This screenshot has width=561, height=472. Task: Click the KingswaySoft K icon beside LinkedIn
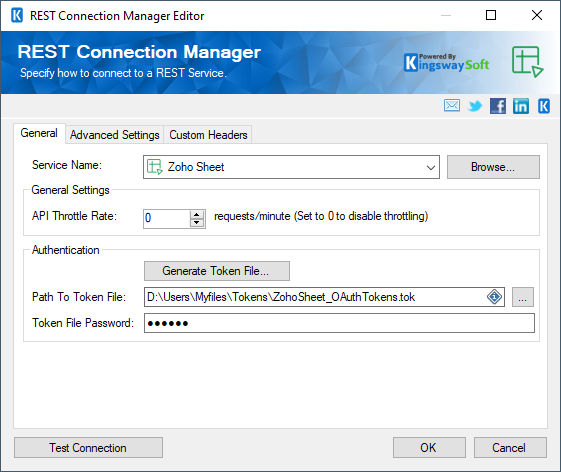544,106
